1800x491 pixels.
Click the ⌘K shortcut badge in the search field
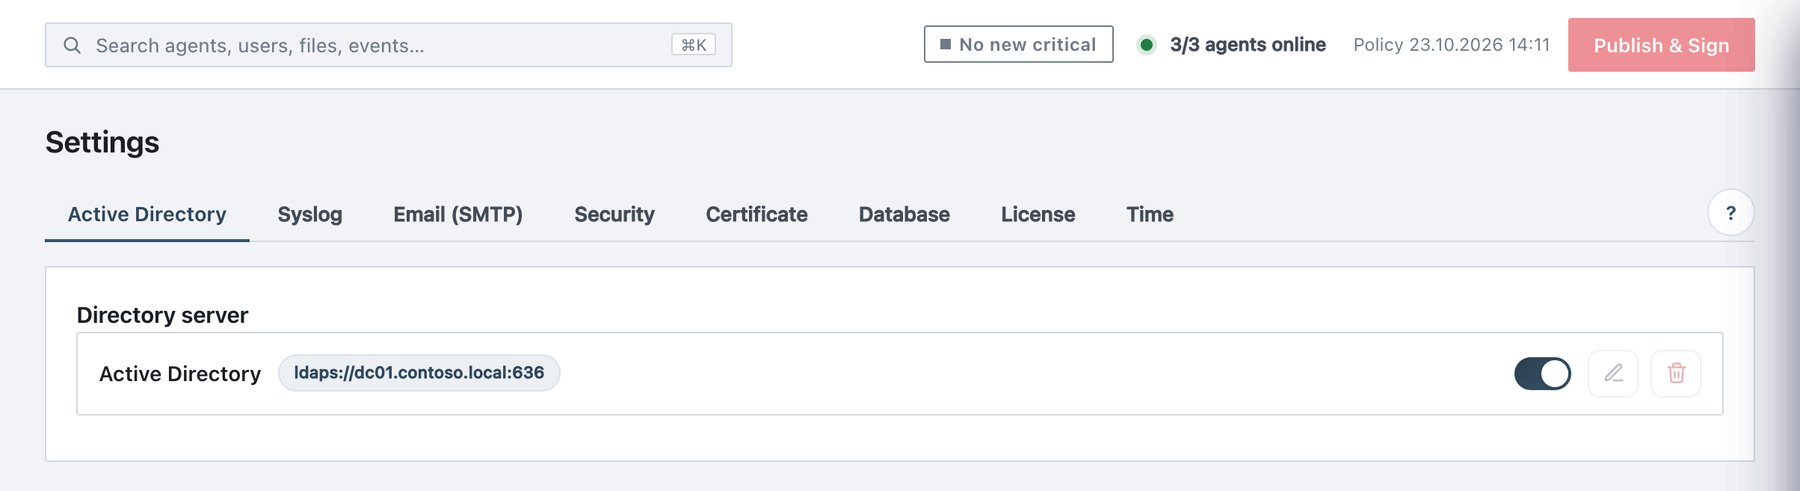click(693, 45)
